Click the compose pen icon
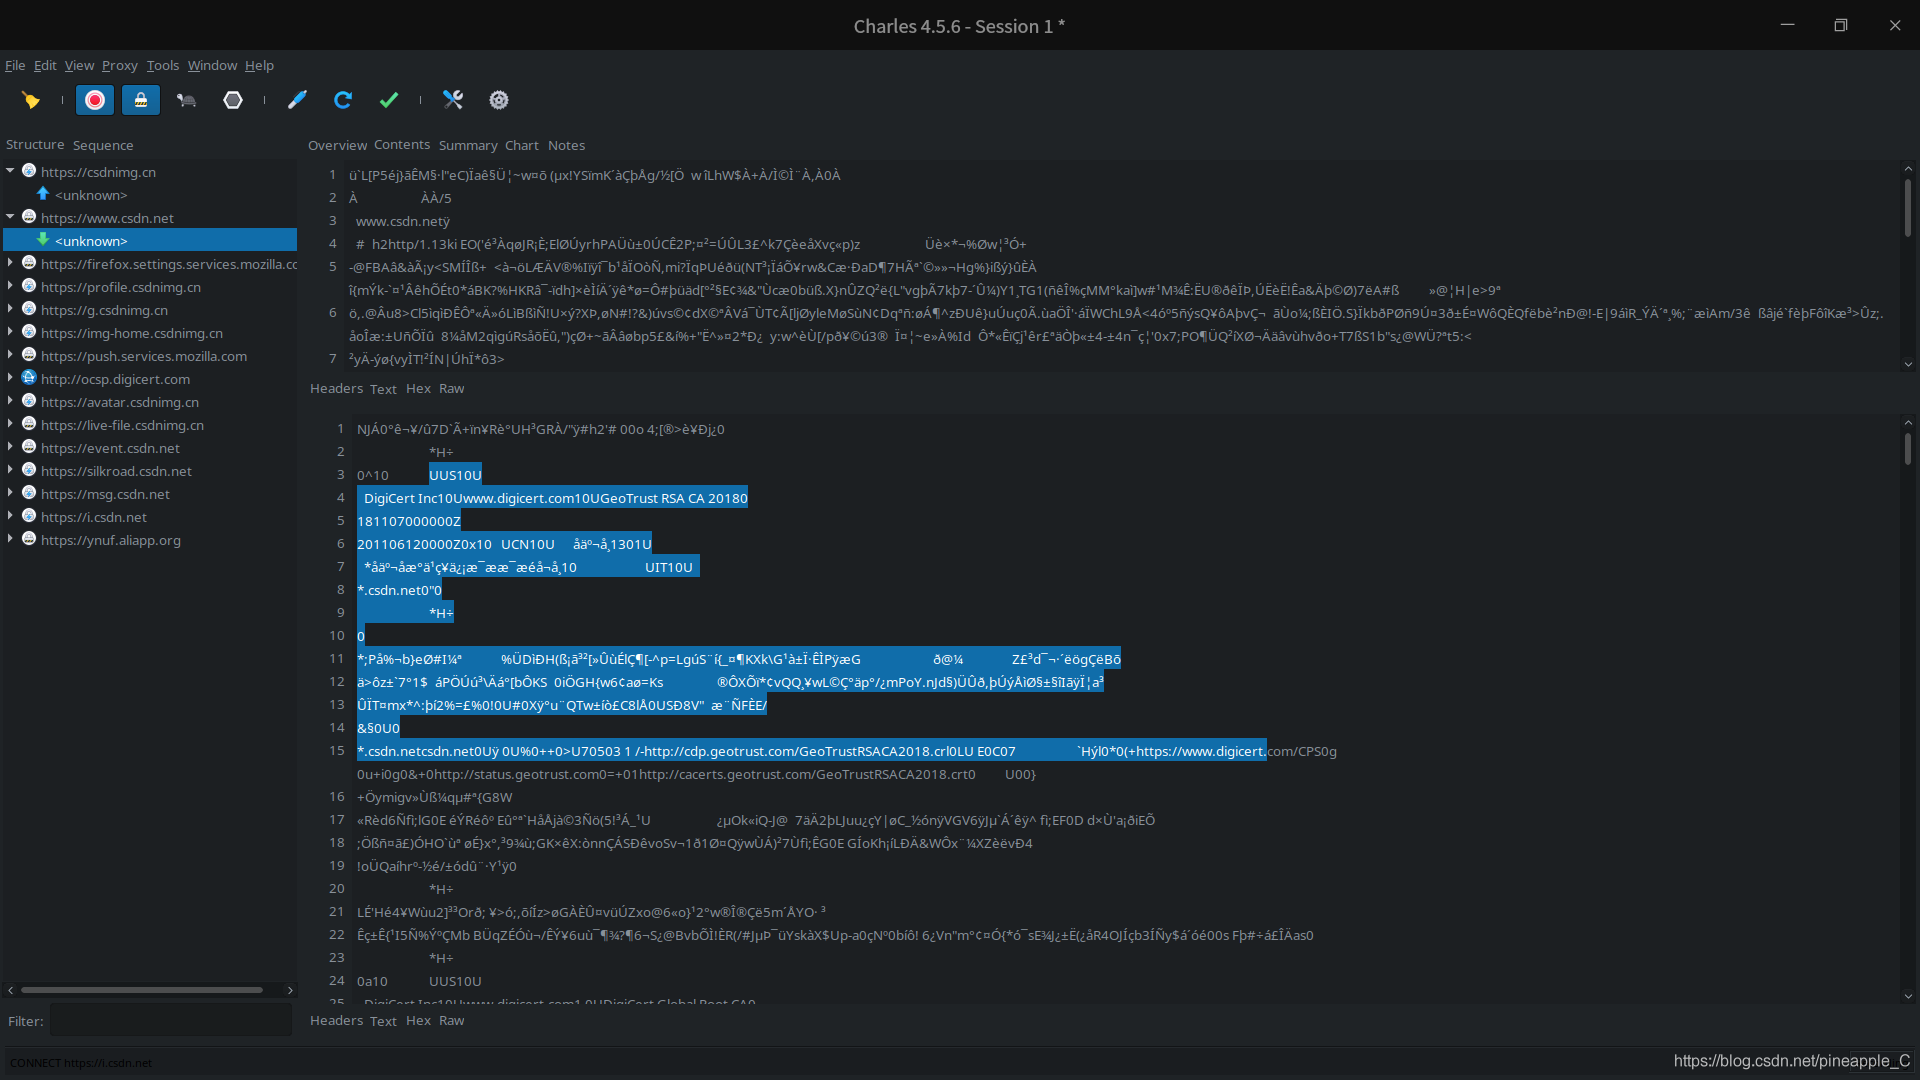 [297, 100]
